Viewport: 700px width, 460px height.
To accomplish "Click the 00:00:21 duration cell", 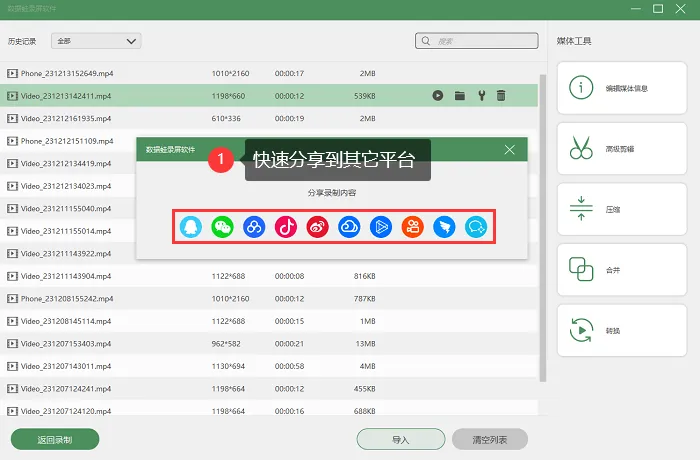I will click(x=289, y=343).
